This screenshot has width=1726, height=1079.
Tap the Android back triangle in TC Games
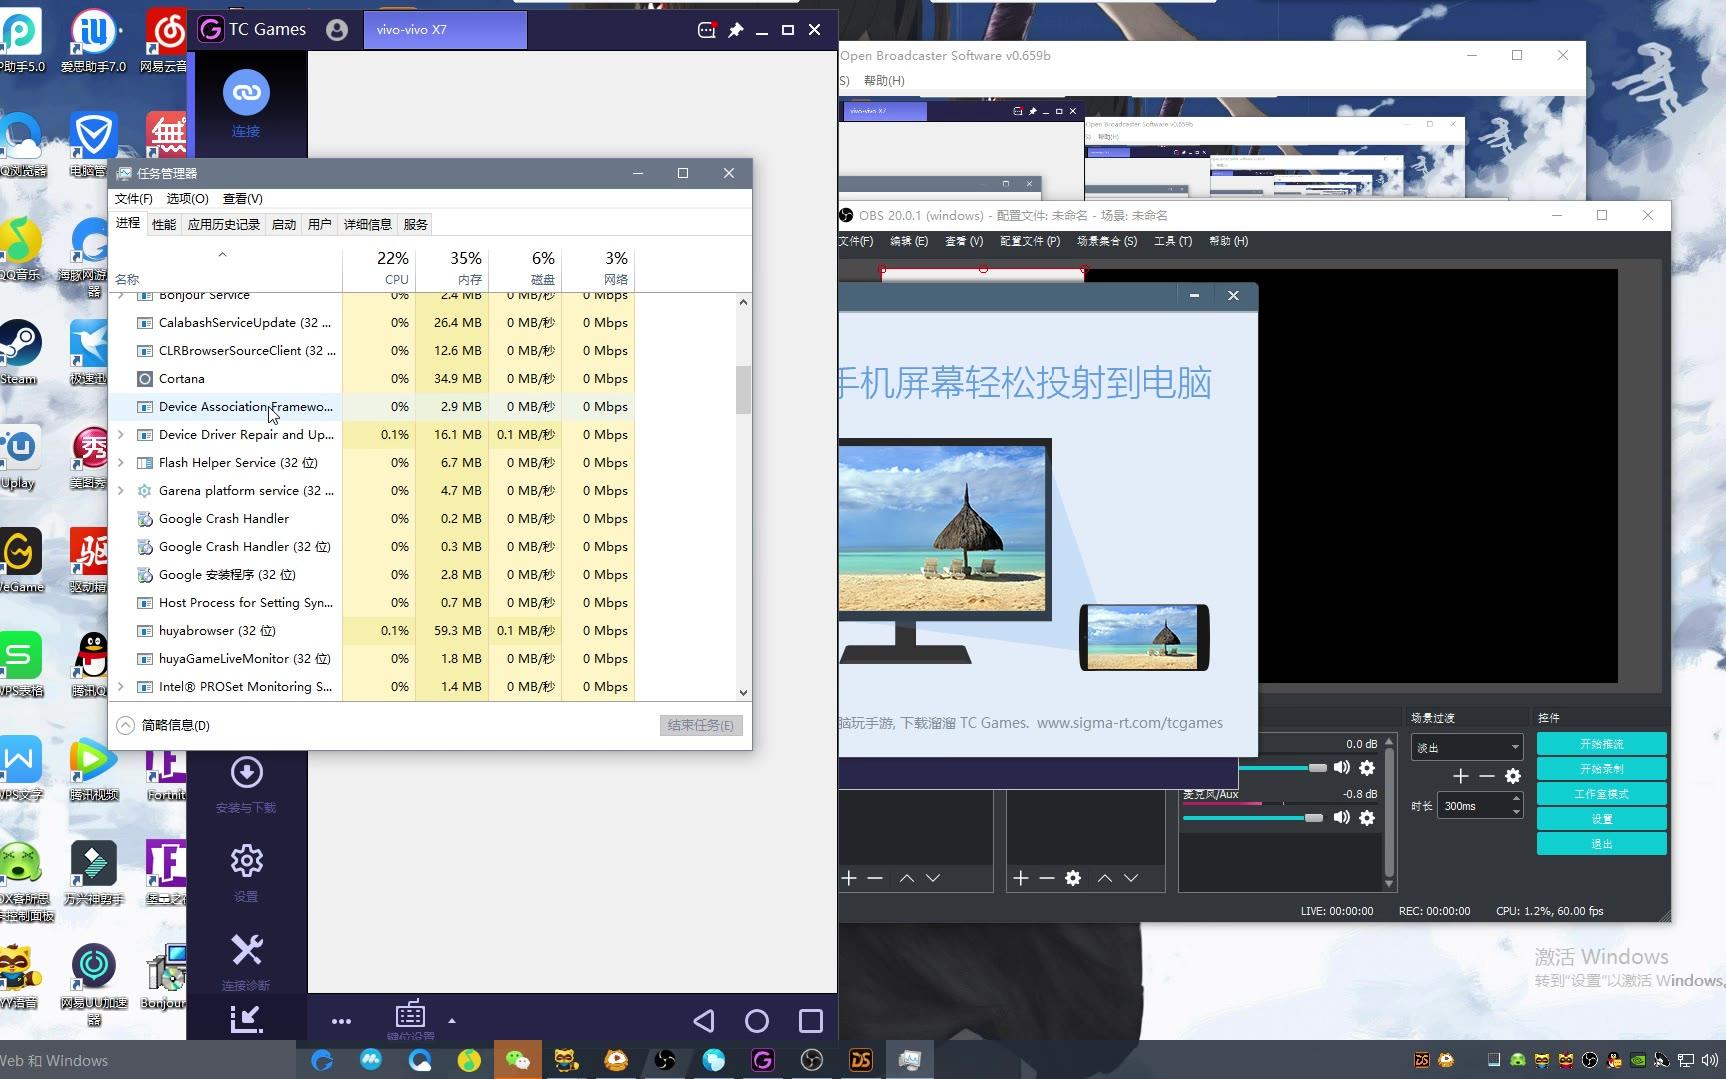(x=704, y=1021)
